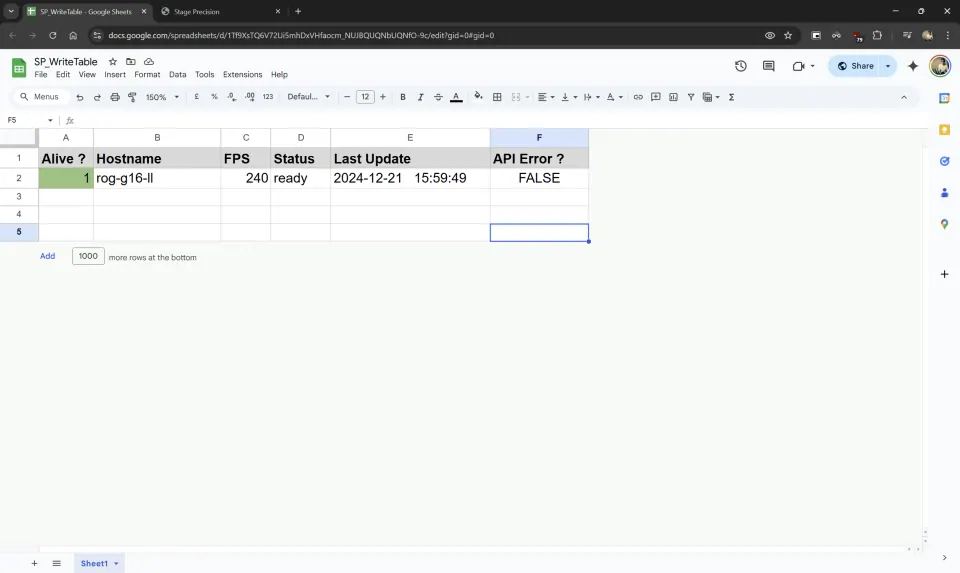Print the spreadsheet with printer icon
Image resolution: width=960 pixels, height=573 pixels.
coord(114,97)
